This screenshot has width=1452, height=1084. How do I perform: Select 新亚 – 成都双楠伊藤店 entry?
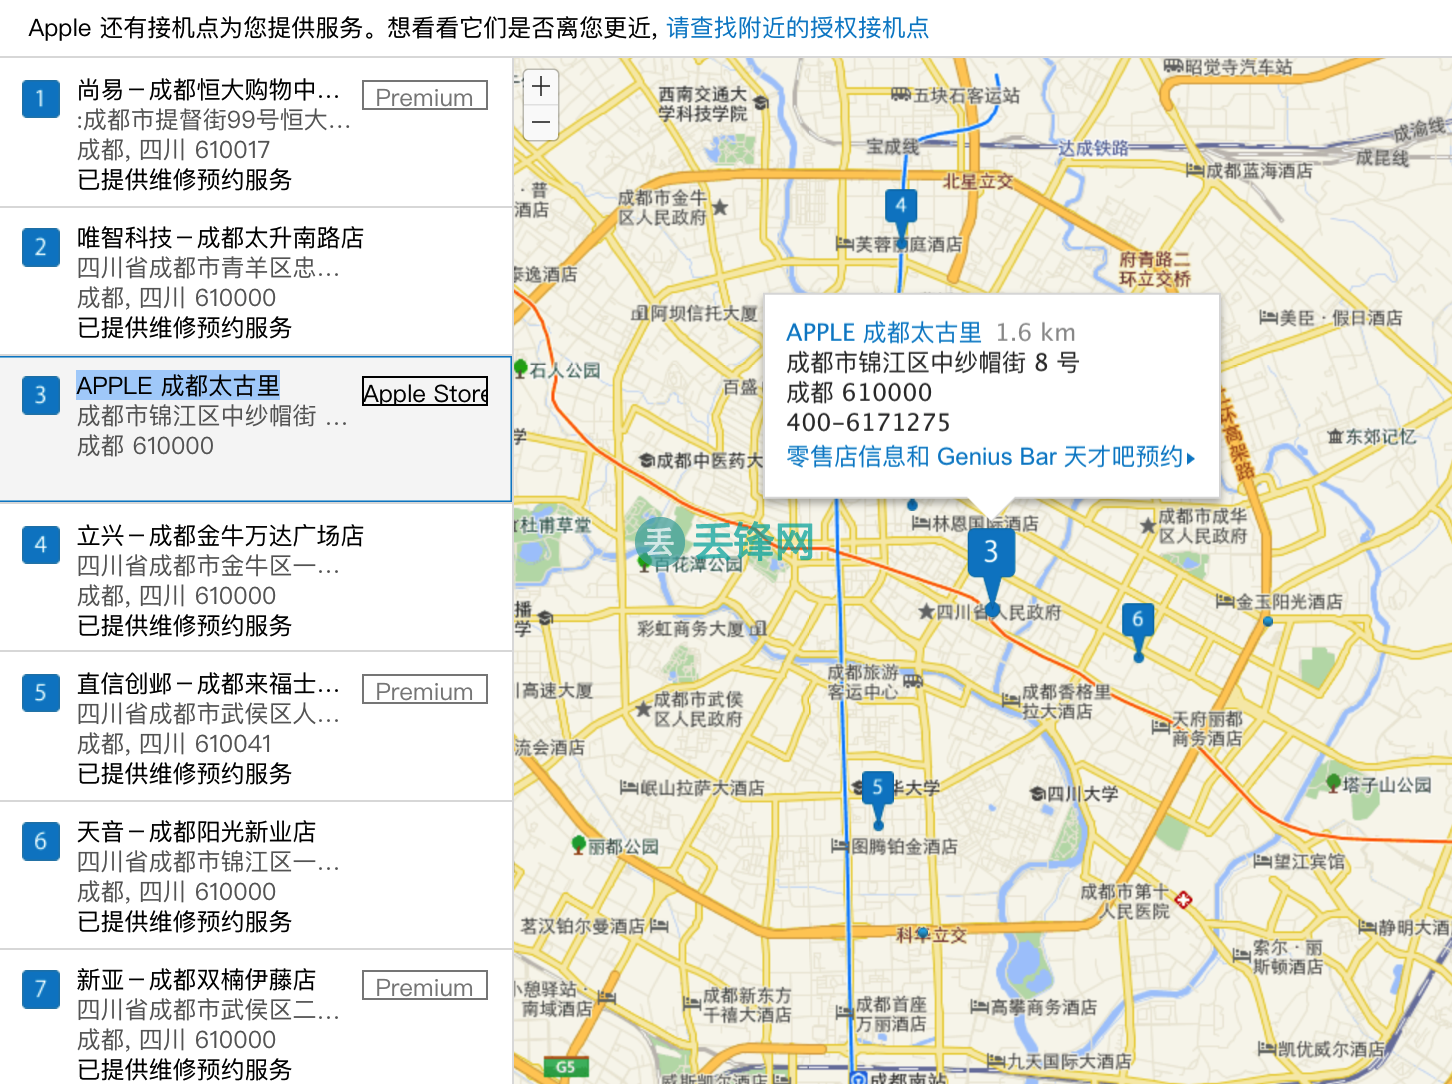[256, 1018]
